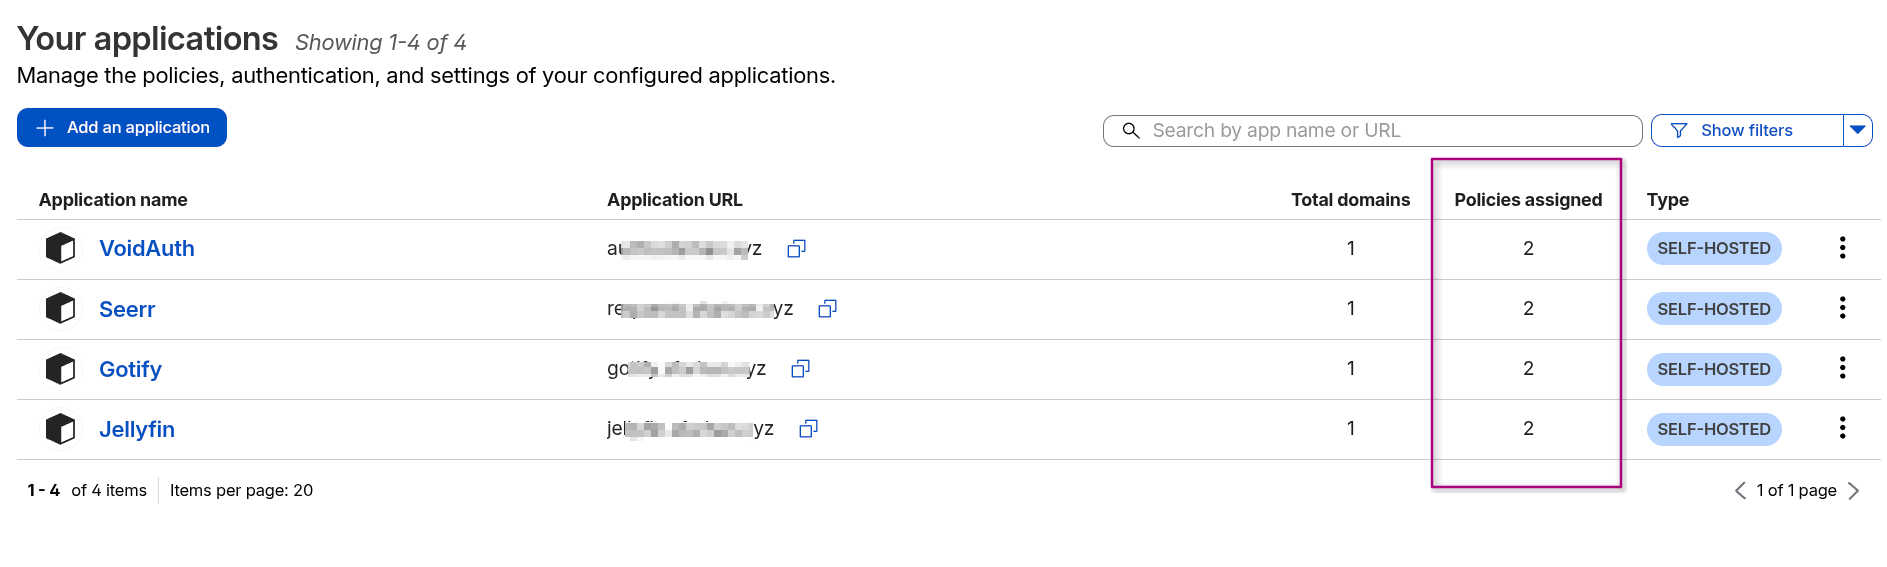Click the Policies assigned column header
1887x567 pixels.
(1527, 200)
